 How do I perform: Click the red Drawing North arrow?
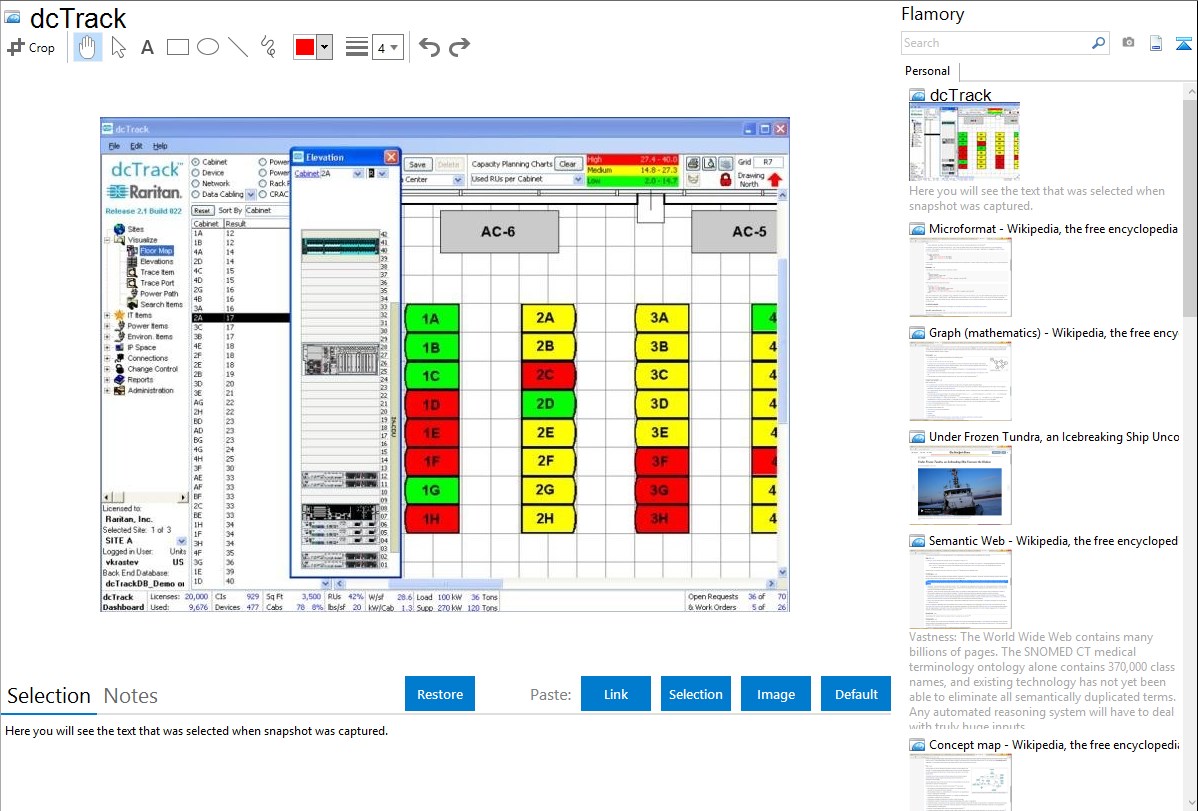coord(774,180)
